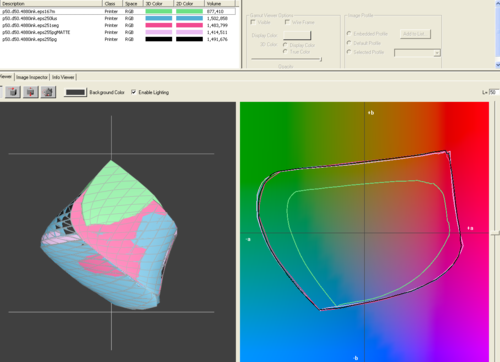500x362 pixels.
Task: Click the +a axis label in 2D plot
Action: (x=470, y=228)
